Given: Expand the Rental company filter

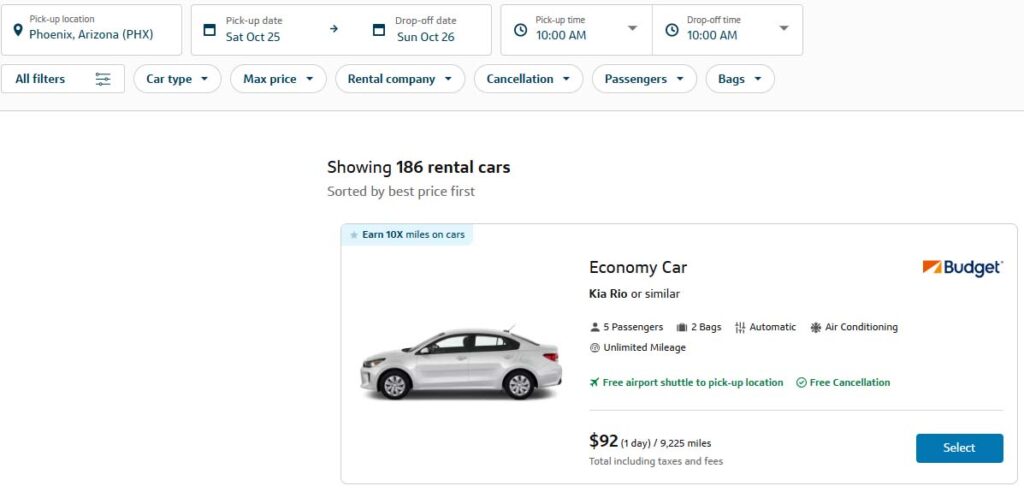Looking at the screenshot, I should (399, 79).
